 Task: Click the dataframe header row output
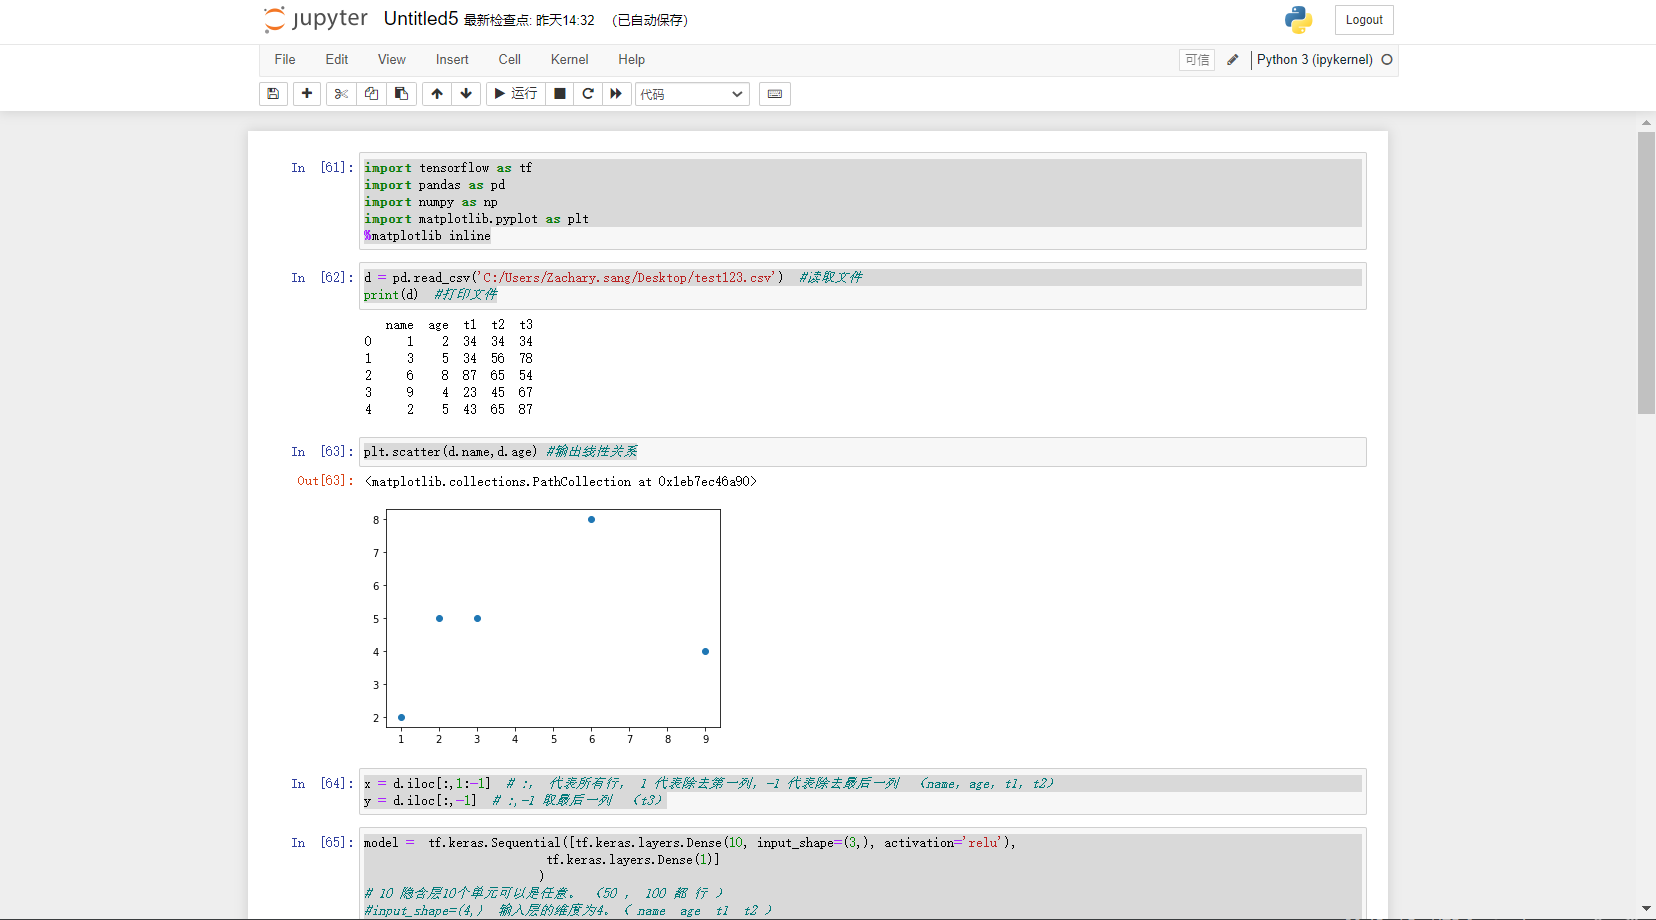pos(459,325)
